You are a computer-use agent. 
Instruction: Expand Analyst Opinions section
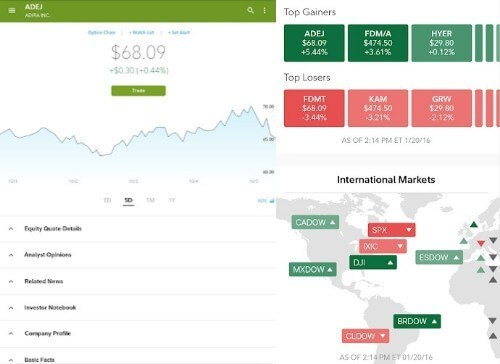(x=138, y=255)
